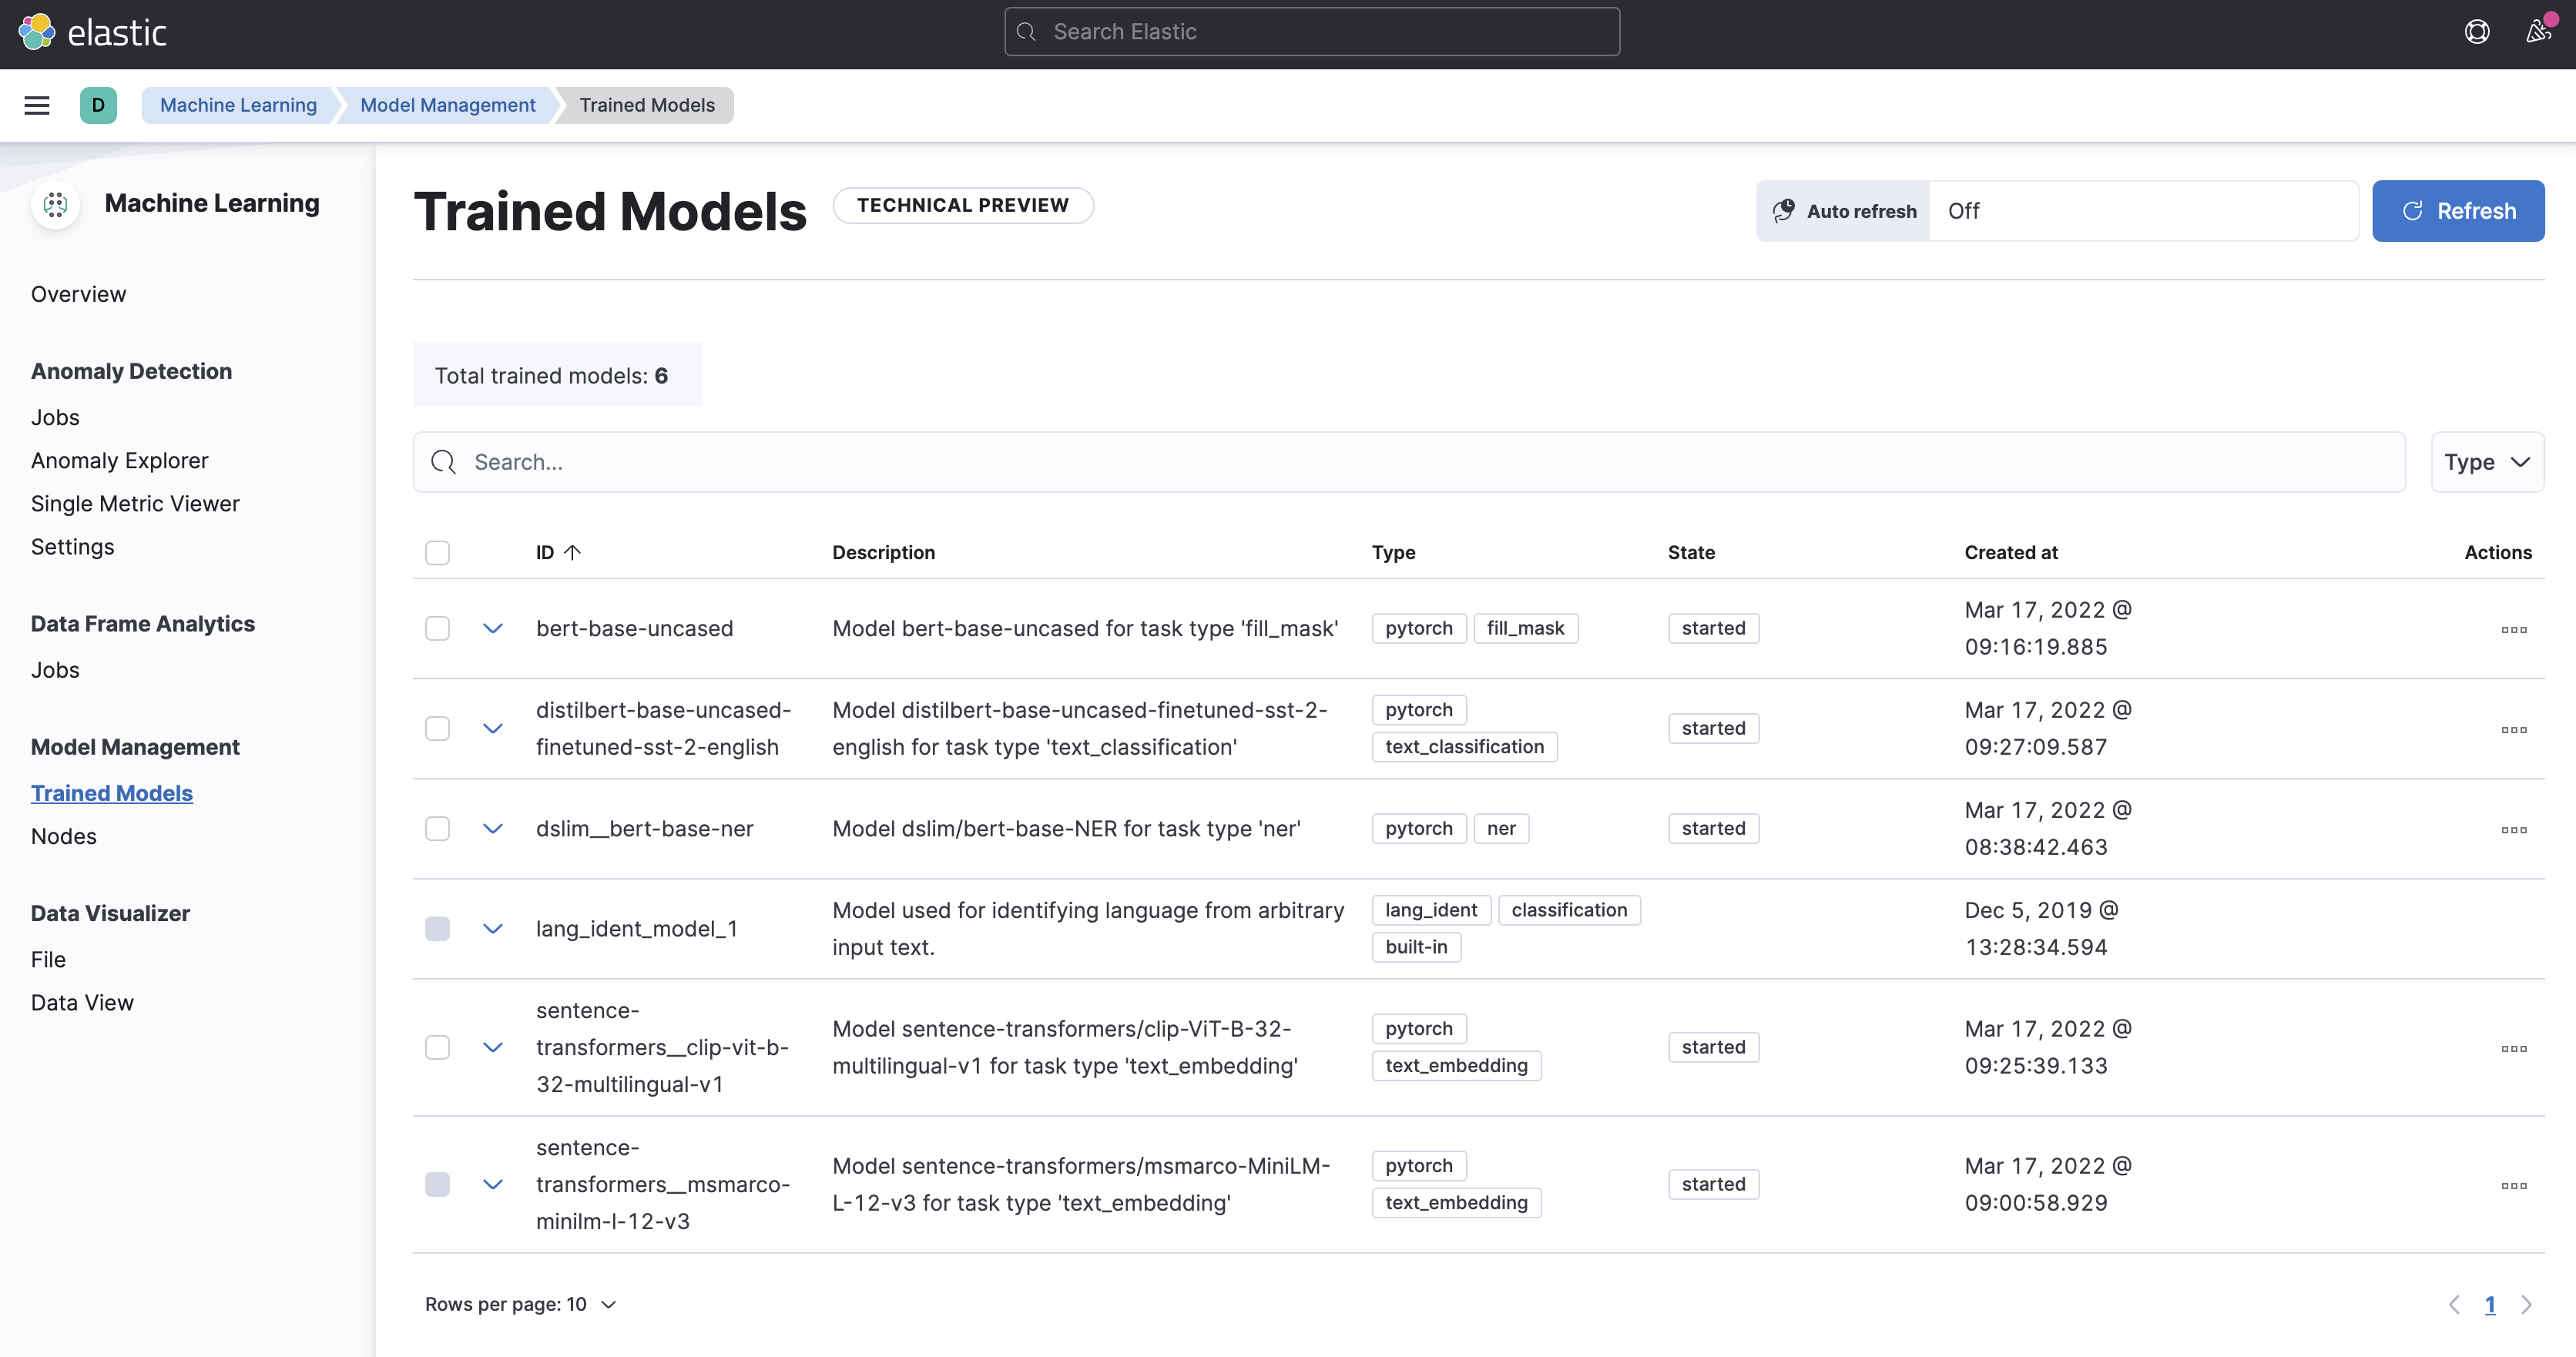Click the trained models Search field
The height and width of the screenshot is (1357, 2576).
pos(1408,462)
